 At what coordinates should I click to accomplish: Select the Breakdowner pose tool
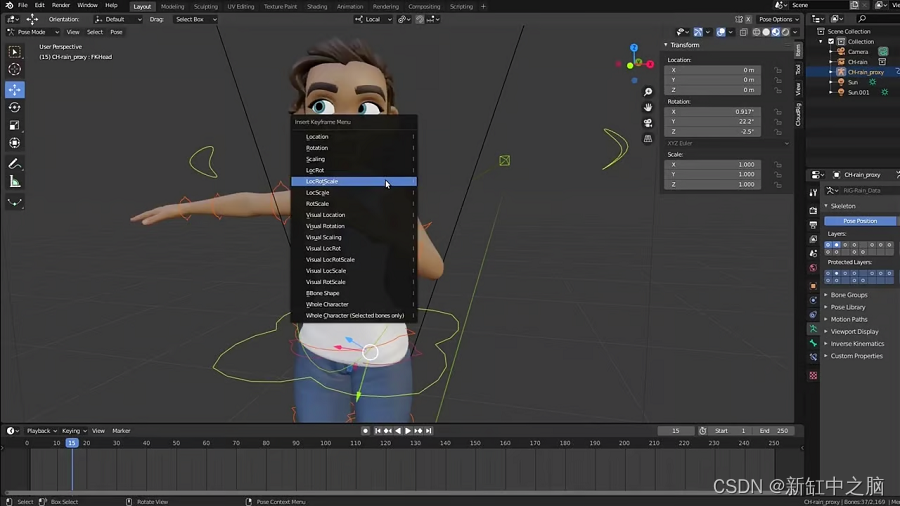(x=15, y=203)
